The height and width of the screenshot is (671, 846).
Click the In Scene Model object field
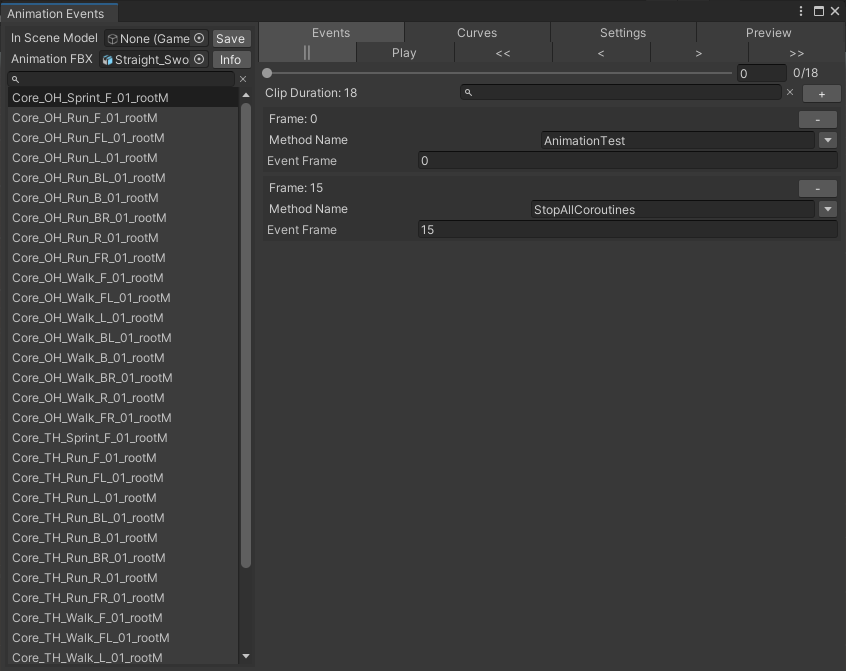[x=156, y=38]
